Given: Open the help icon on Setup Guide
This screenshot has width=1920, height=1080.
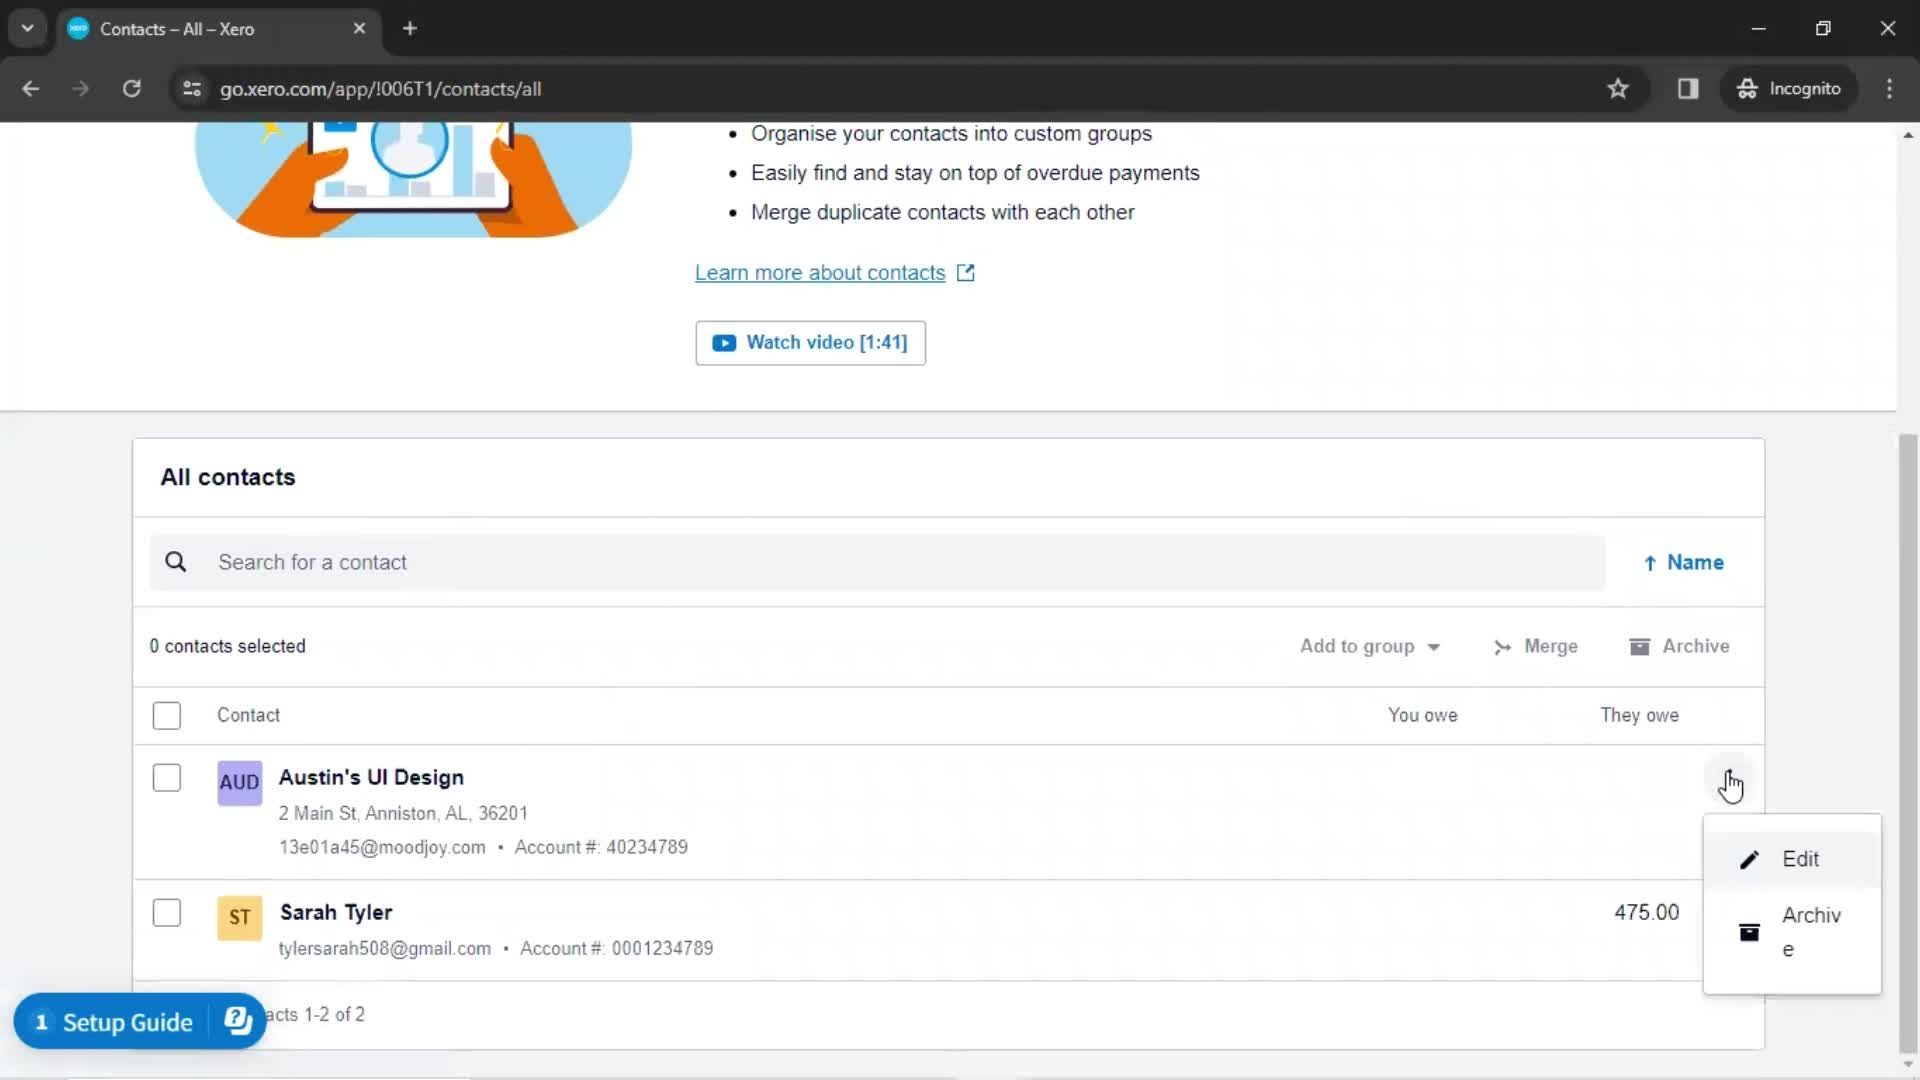Looking at the screenshot, I should coord(238,1020).
